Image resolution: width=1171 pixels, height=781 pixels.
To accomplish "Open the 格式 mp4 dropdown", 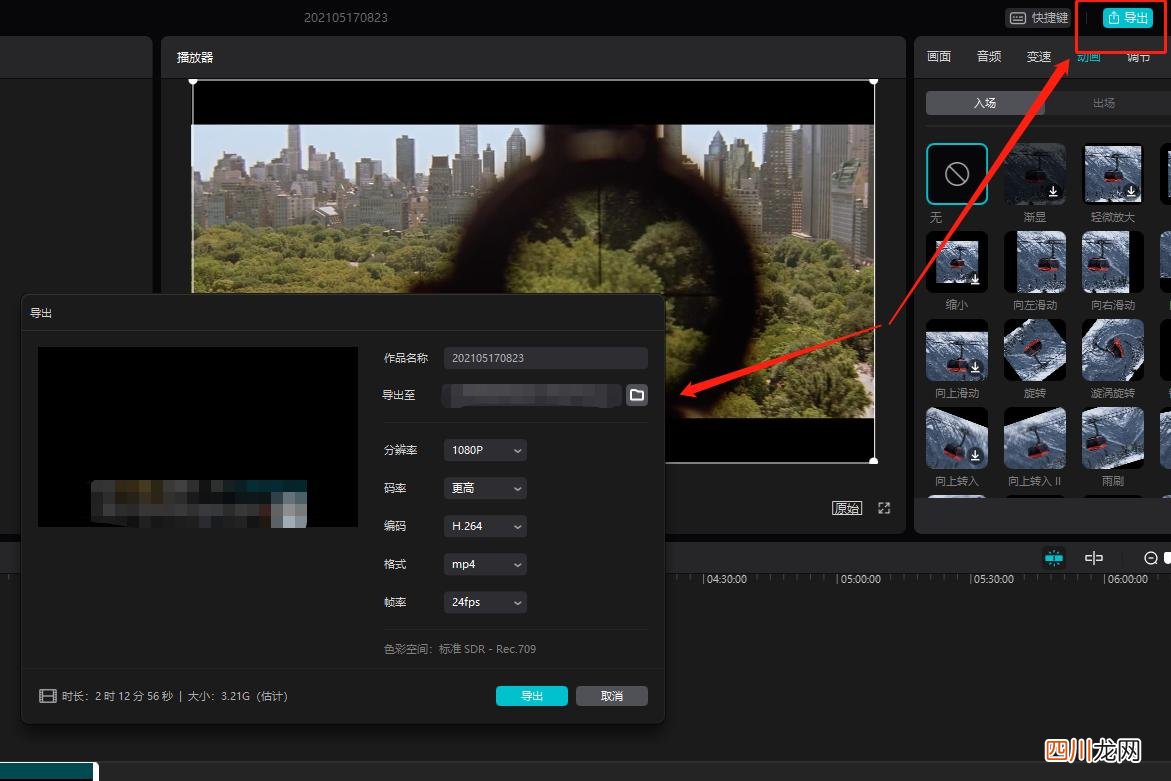I will coord(485,564).
